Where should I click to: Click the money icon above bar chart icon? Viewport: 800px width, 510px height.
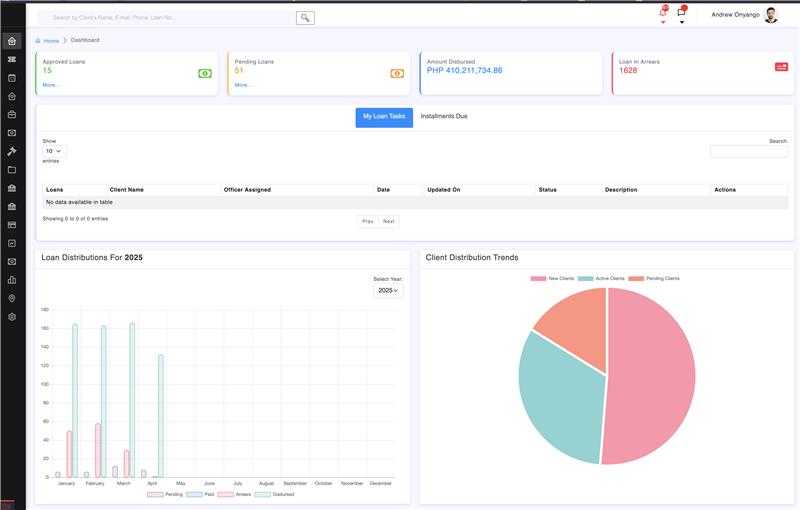tap(12, 261)
